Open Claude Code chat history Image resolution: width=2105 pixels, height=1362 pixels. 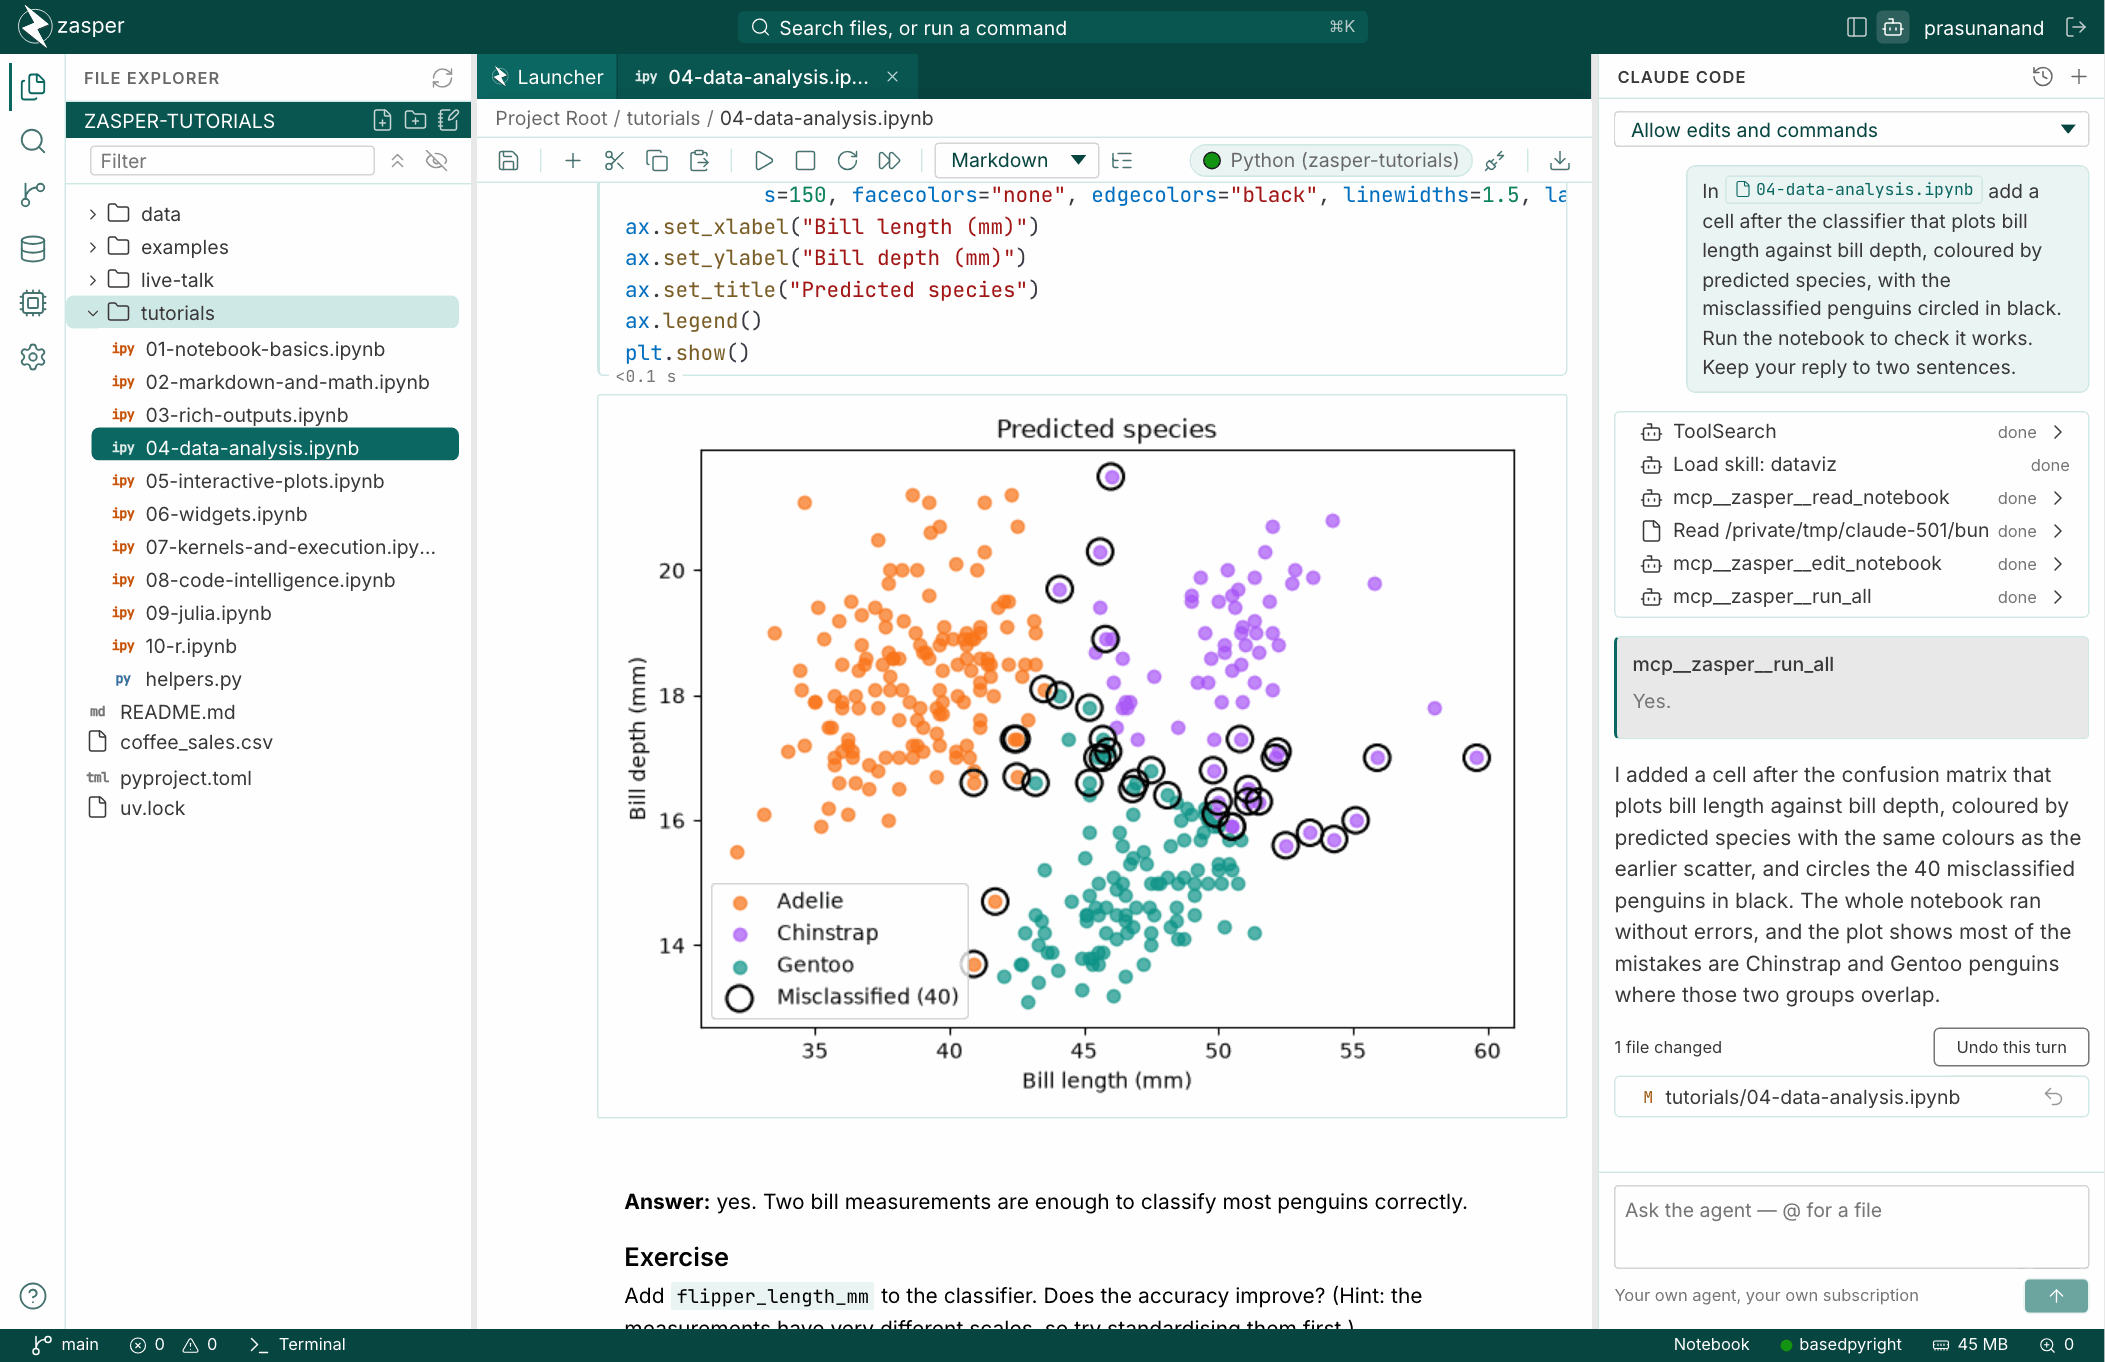point(2042,77)
